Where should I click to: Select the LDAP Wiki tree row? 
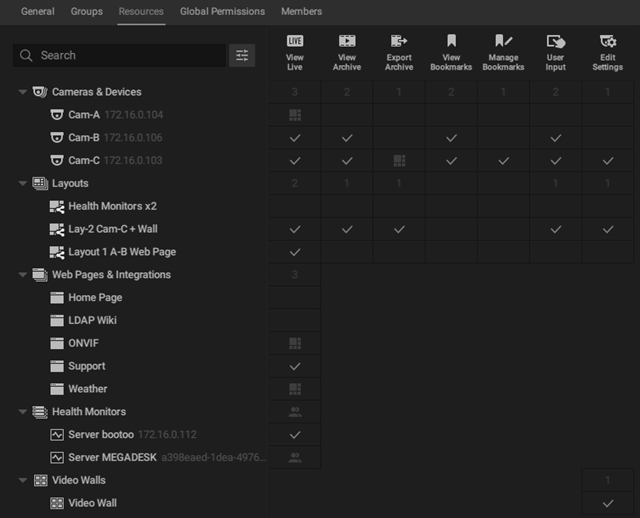[134, 320]
